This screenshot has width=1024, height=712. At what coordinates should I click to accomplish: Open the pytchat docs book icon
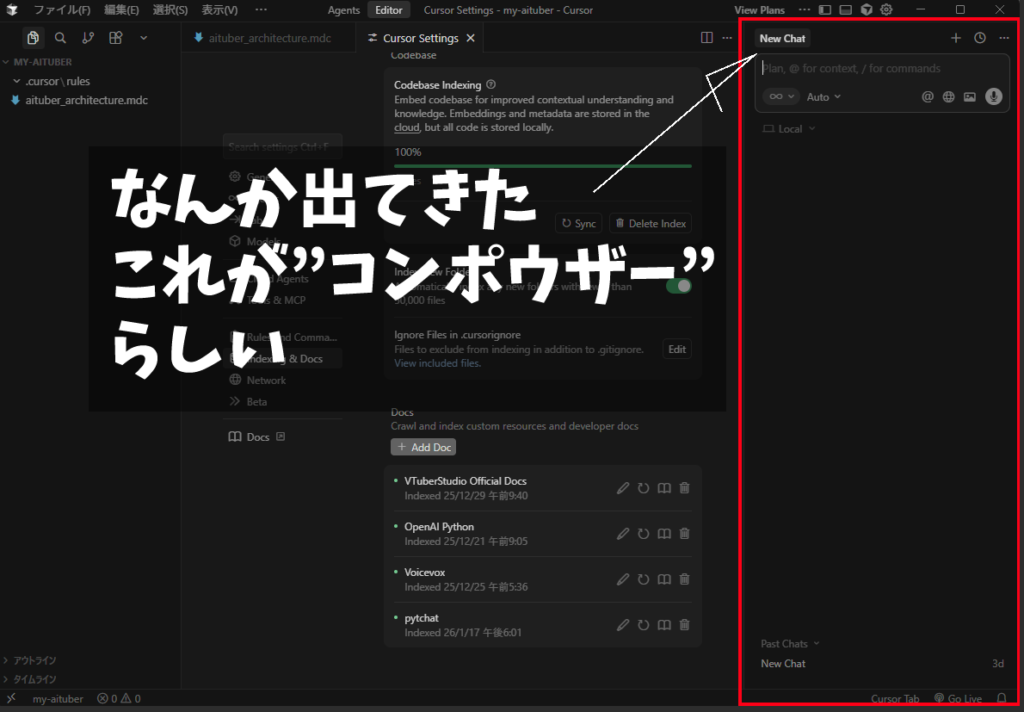click(663, 625)
